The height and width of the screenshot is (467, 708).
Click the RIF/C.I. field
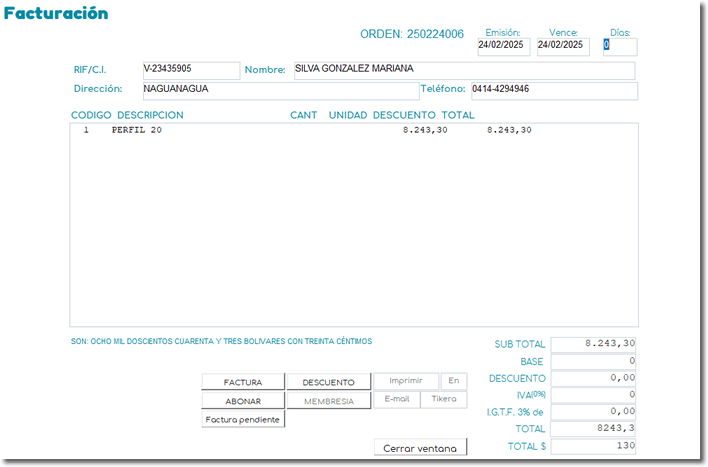pos(190,70)
